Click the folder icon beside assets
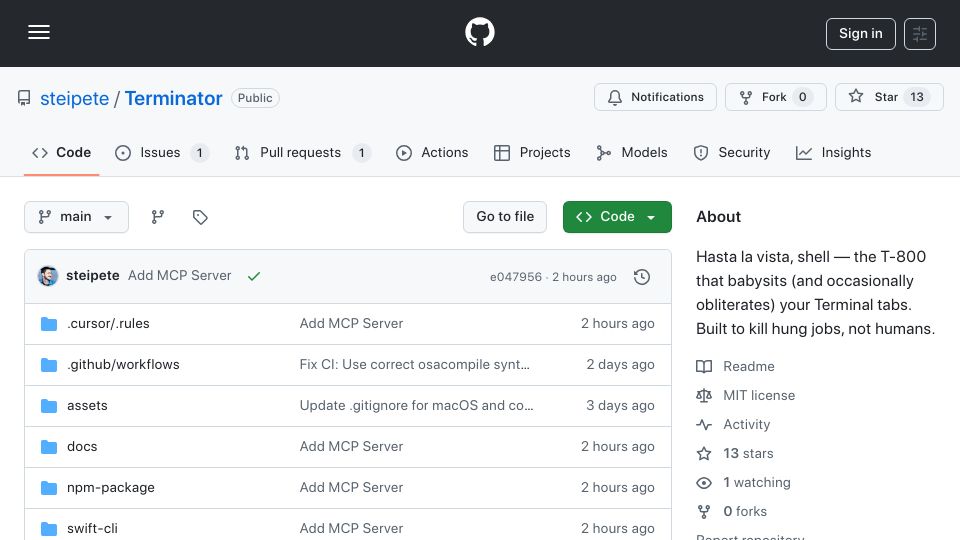The width and height of the screenshot is (960, 540). pyautogui.click(x=49, y=406)
